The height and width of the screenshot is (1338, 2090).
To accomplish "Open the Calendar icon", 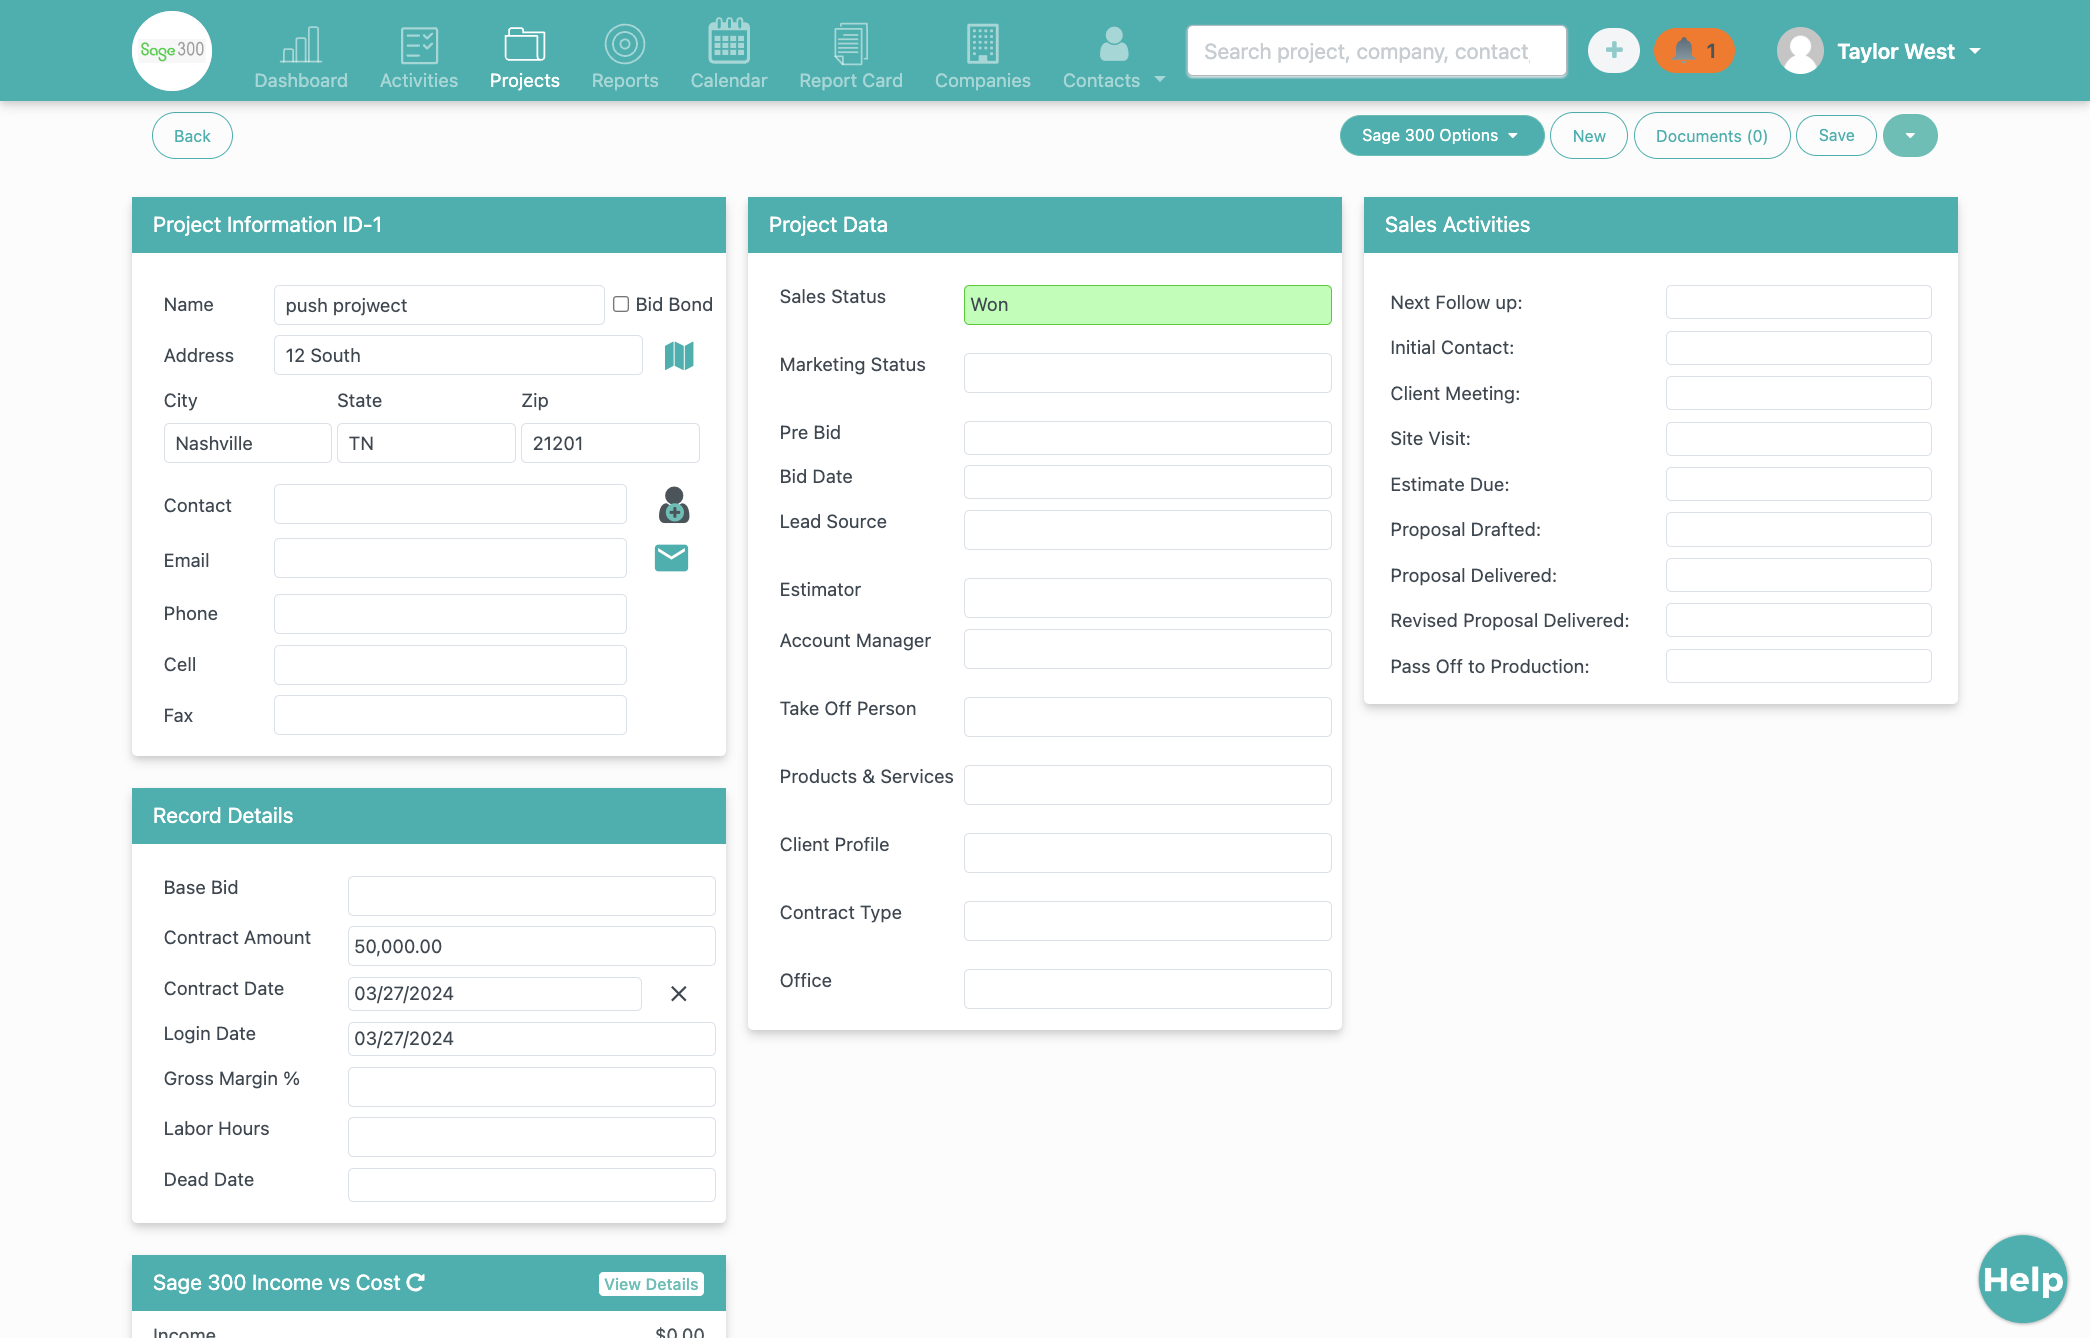I will coord(729,42).
